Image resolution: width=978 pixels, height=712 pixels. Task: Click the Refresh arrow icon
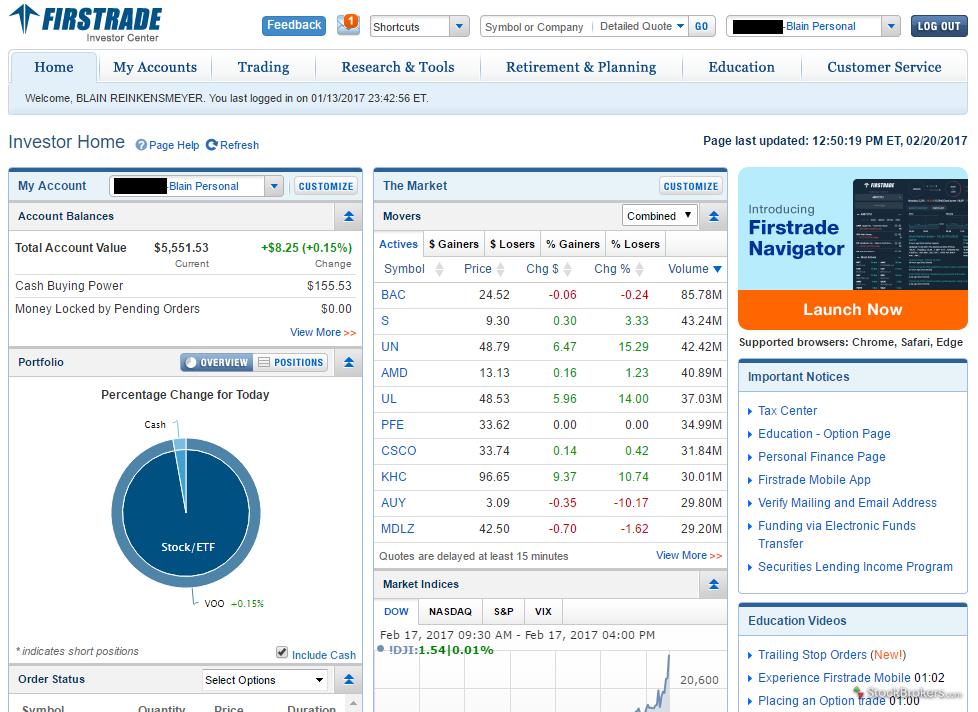pyautogui.click(x=212, y=145)
